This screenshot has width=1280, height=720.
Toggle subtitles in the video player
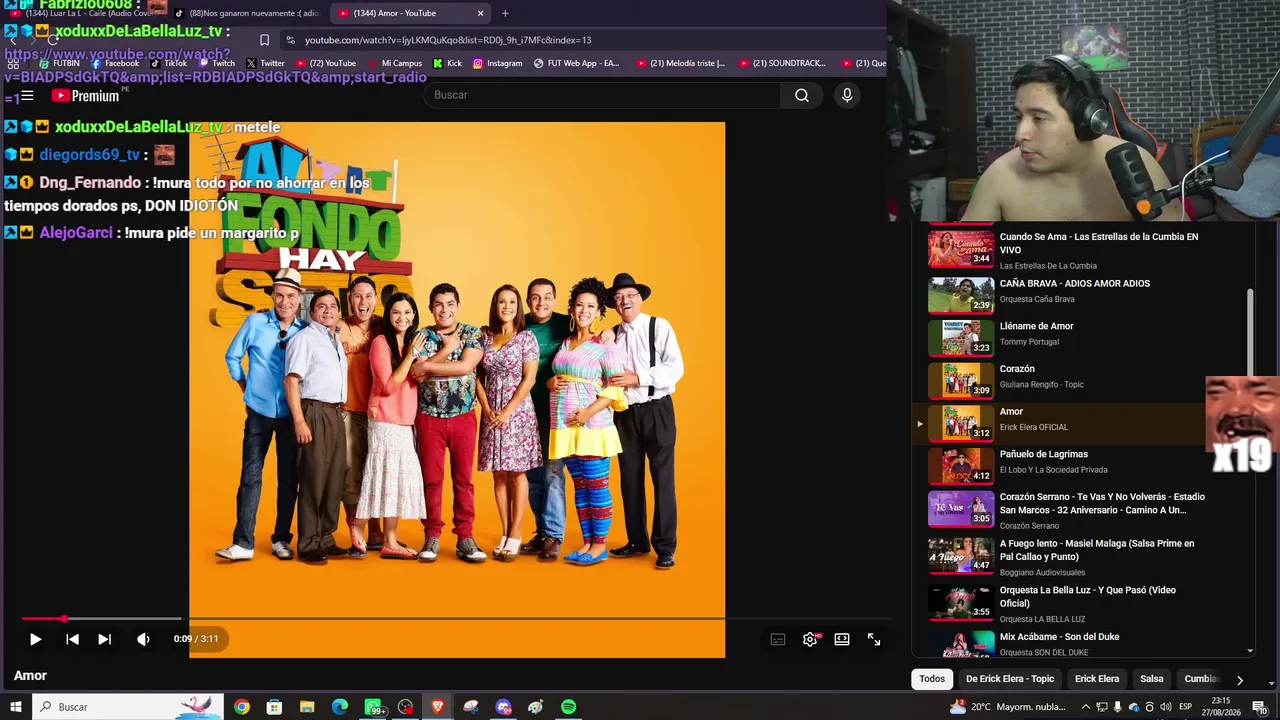point(778,639)
